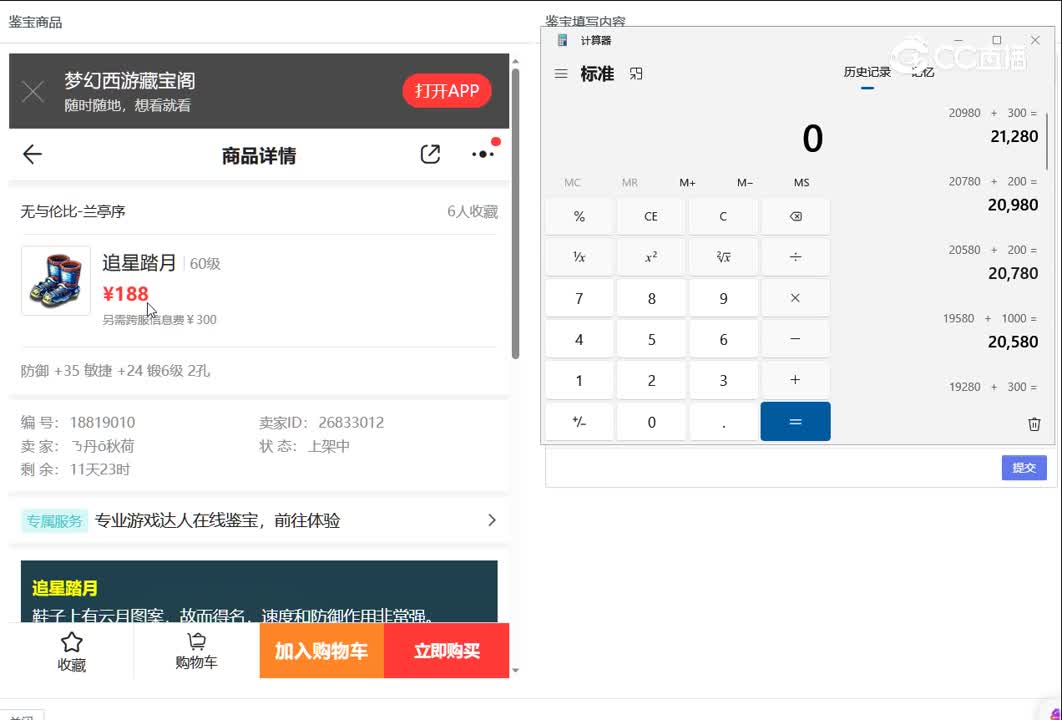Click calculator digit 0 key
This screenshot has width=1062, height=720.
coord(651,422)
